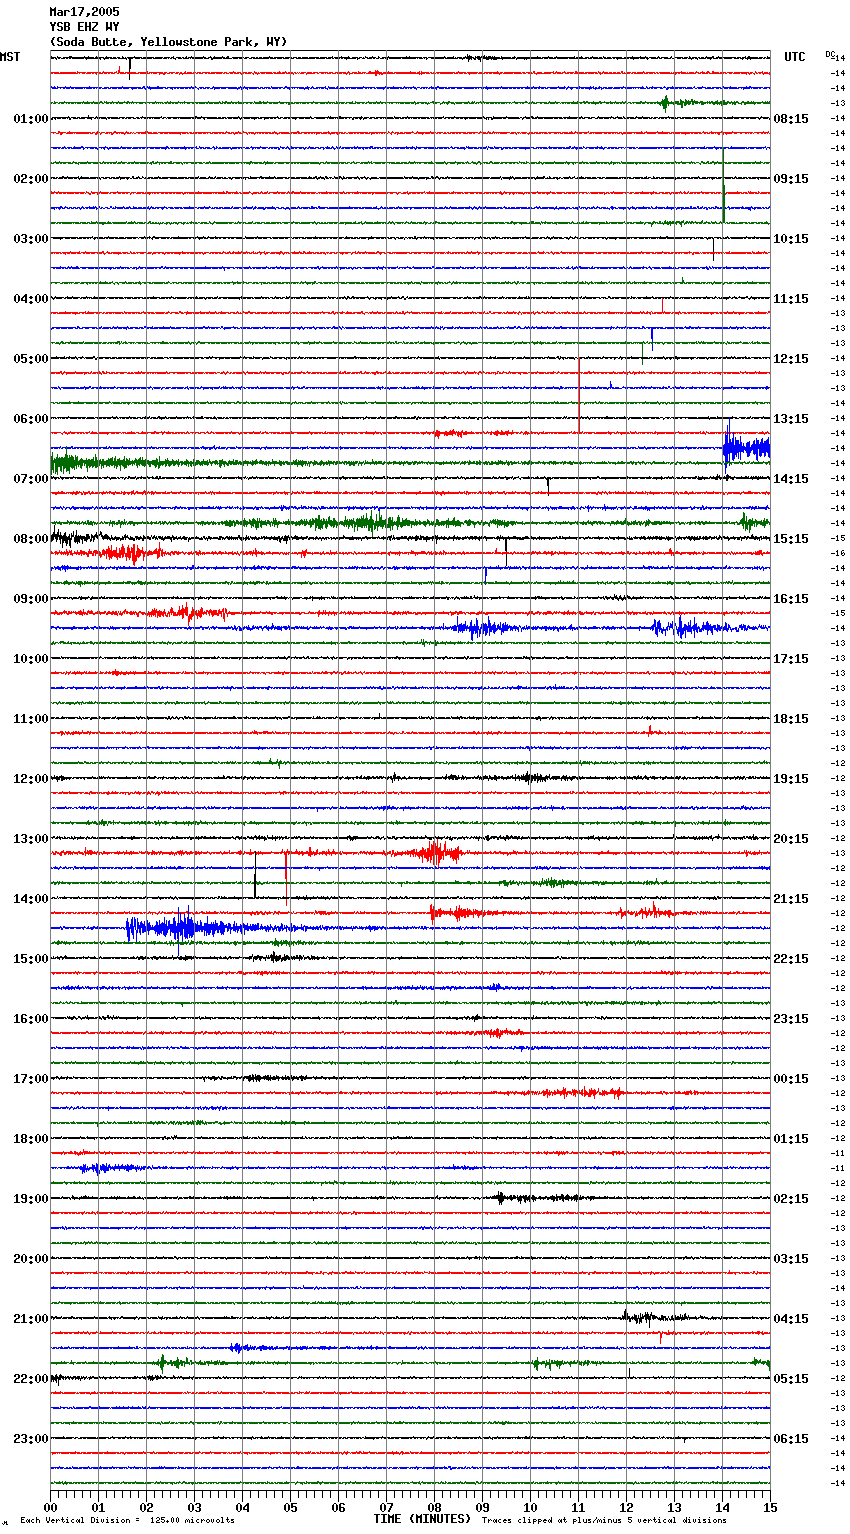Click the '03:00' MST time label
Screen dimensions: 850x1534
coord(30,239)
